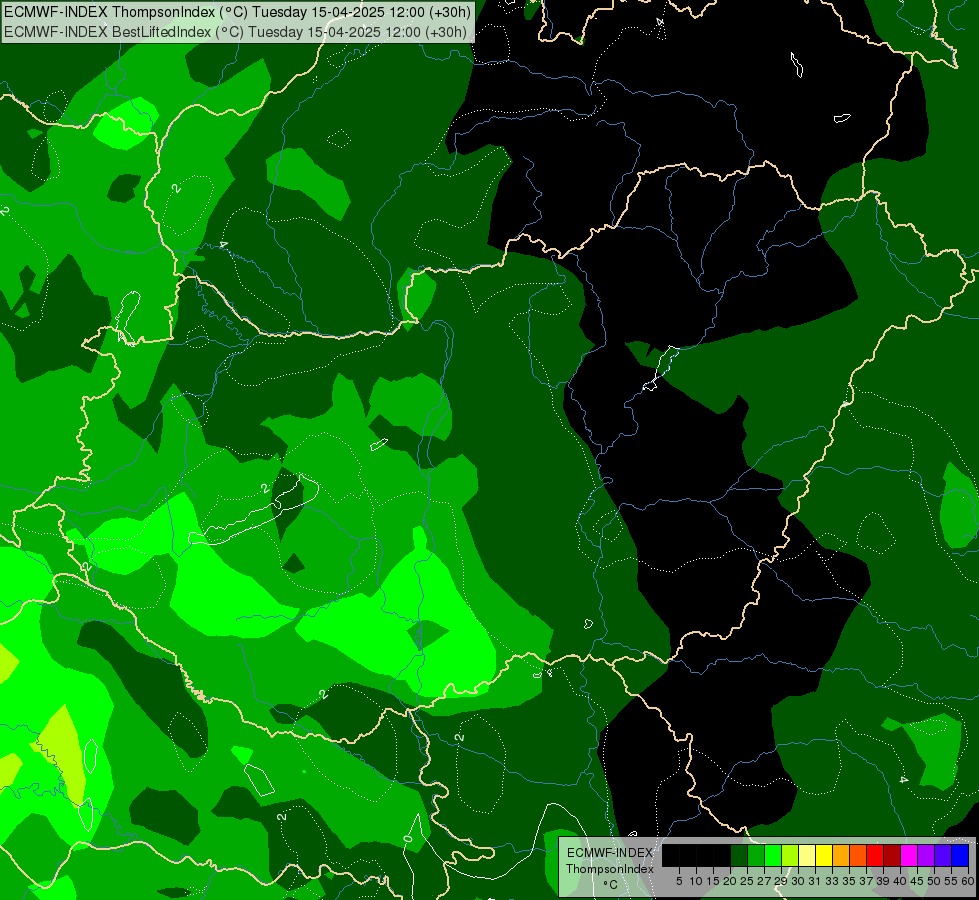
Task: Click the violet 50–55 legend swatch
Action: [943, 855]
